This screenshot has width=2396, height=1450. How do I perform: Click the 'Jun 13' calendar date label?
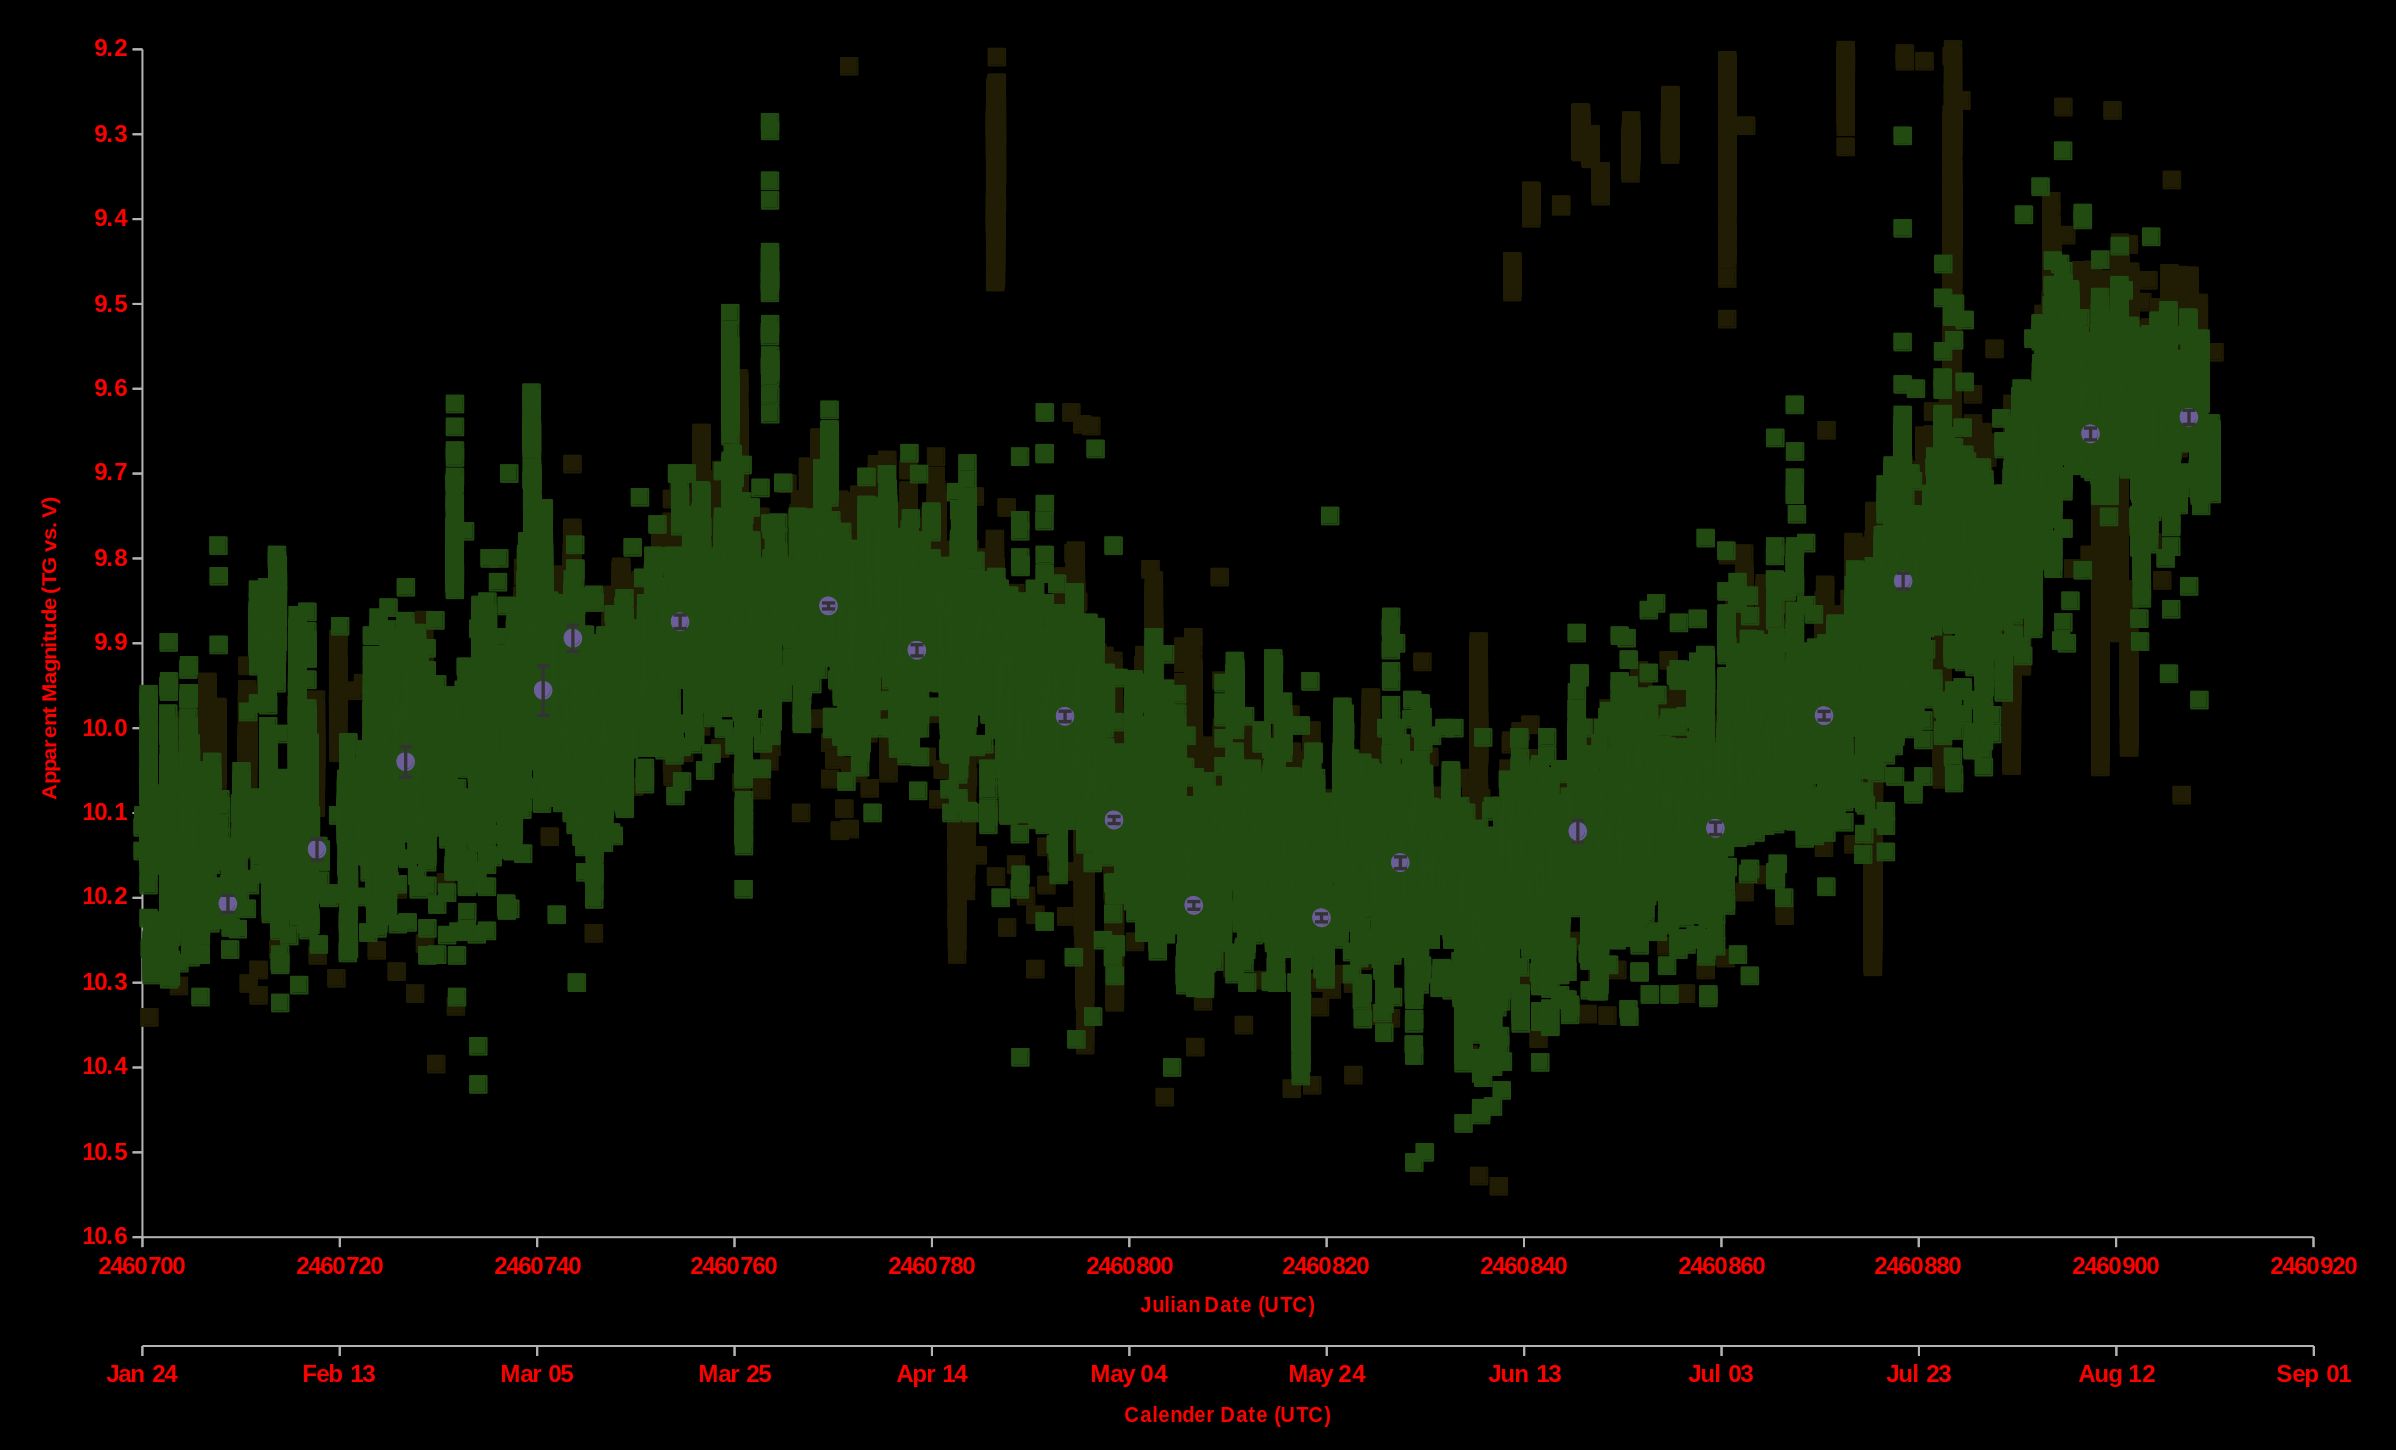1524,1373
